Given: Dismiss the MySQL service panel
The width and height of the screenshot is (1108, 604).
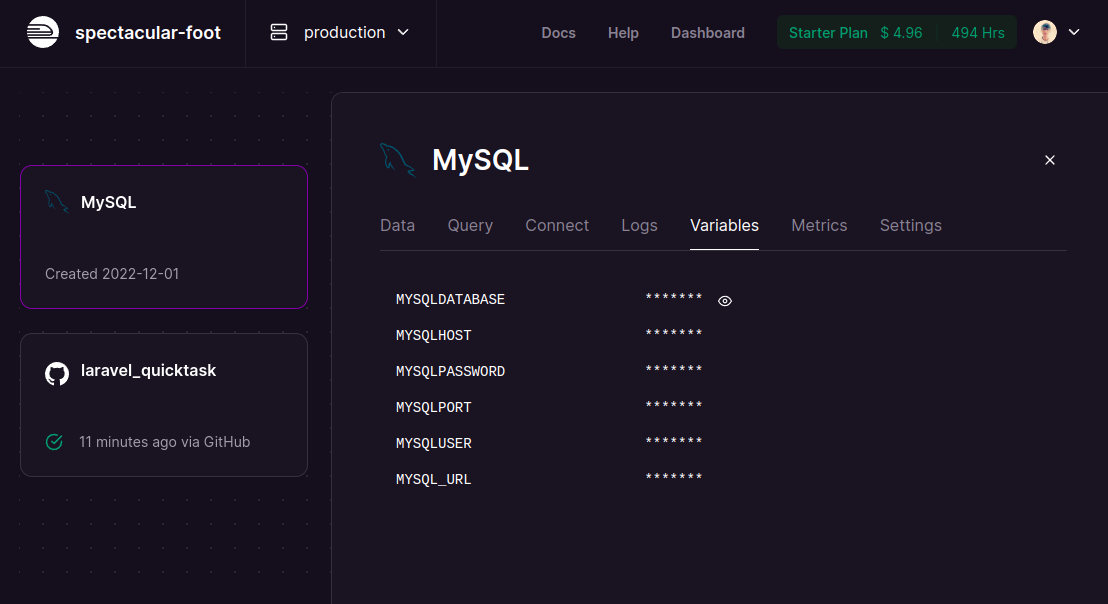Looking at the screenshot, I should pyautogui.click(x=1050, y=160).
